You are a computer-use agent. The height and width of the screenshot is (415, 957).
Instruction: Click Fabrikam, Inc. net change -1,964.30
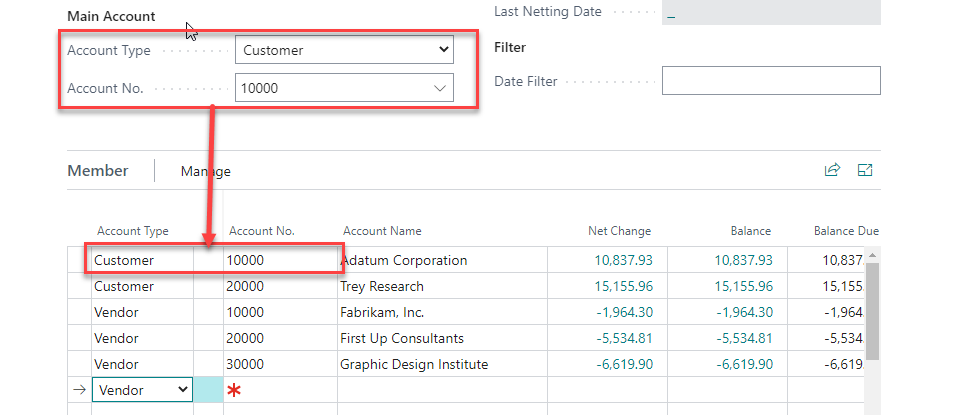coord(624,312)
